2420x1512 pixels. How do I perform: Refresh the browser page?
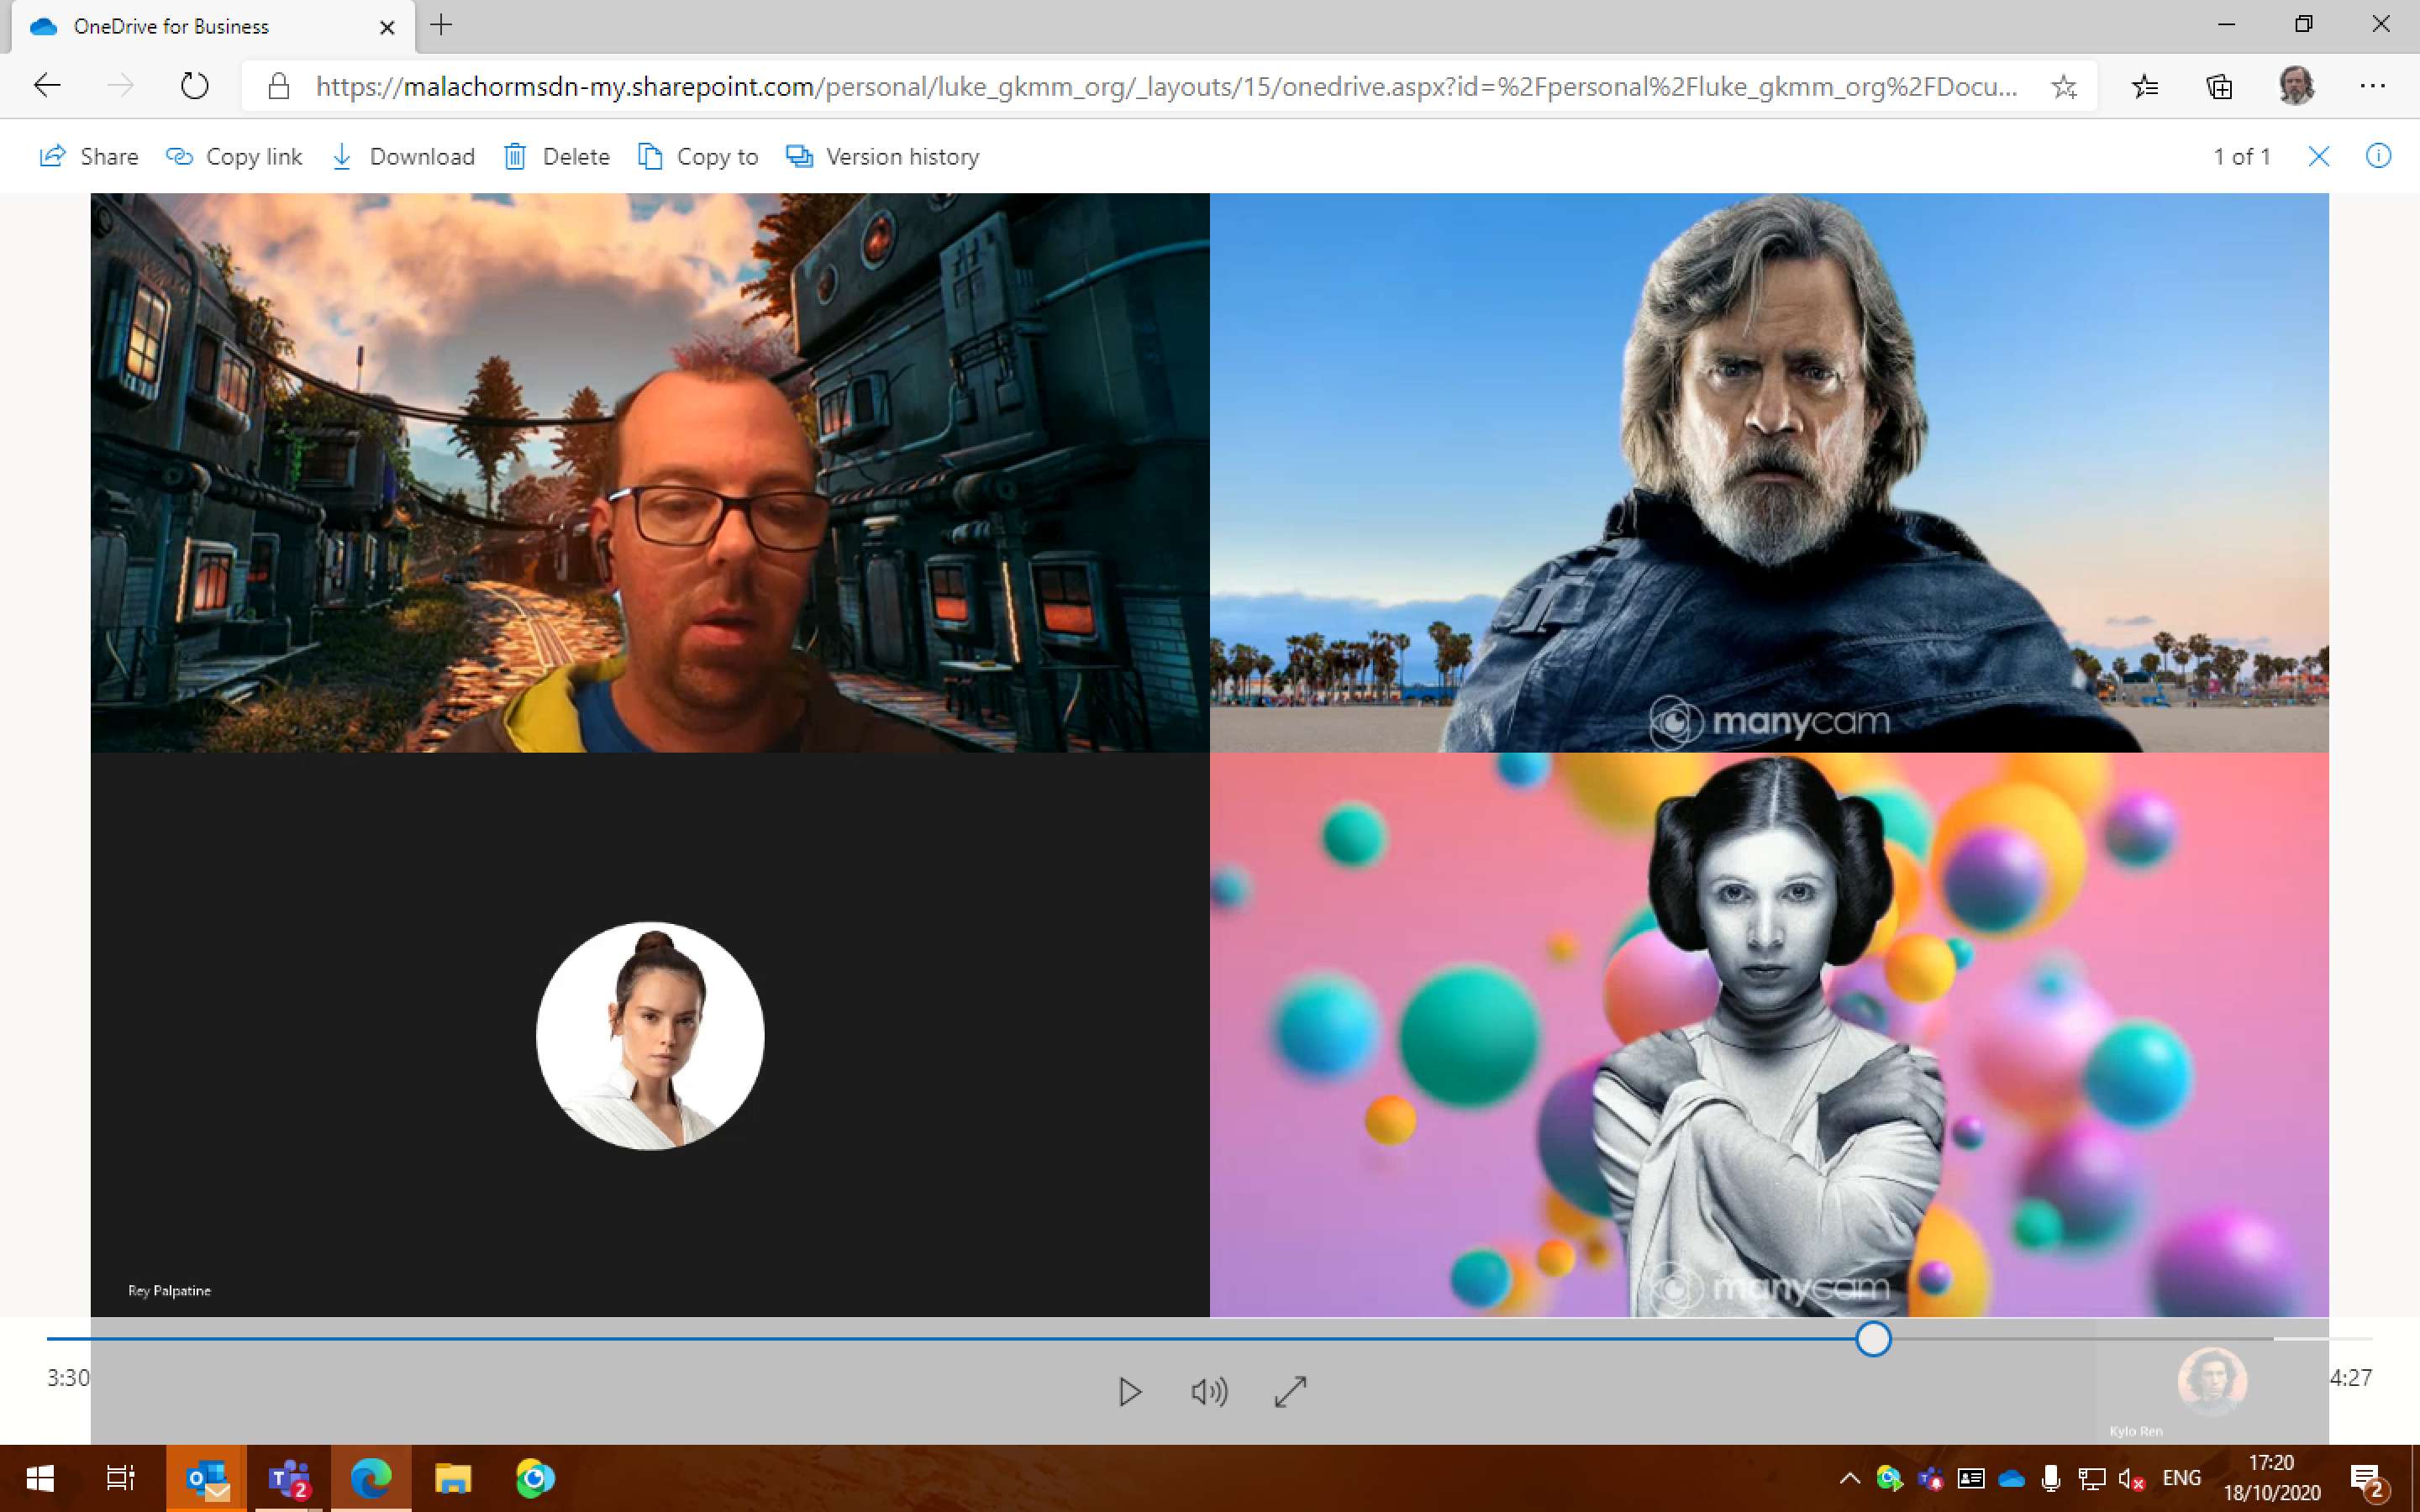[x=194, y=87]
